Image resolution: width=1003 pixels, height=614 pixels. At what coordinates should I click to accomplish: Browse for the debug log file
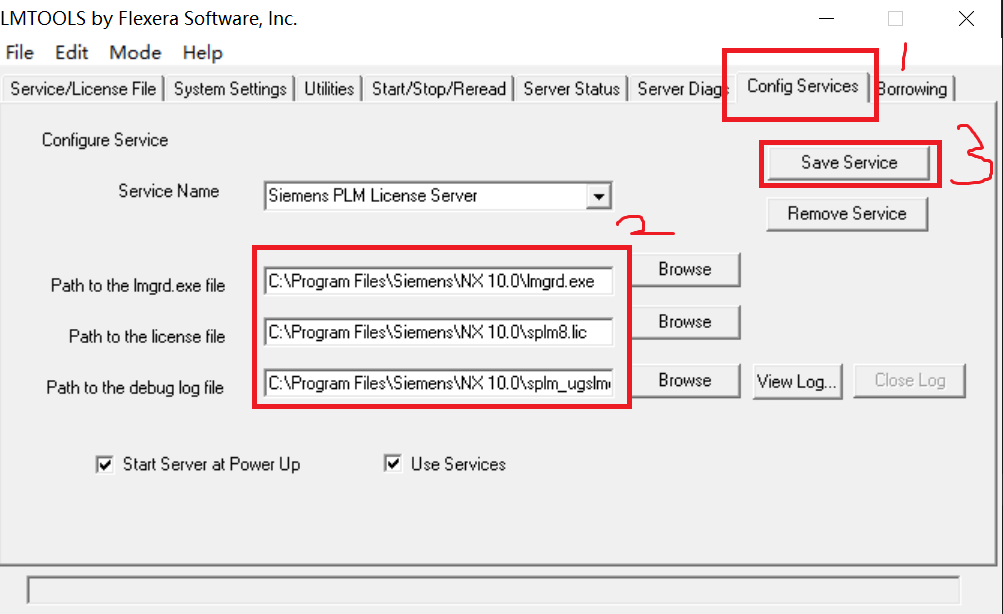point(685,381)
